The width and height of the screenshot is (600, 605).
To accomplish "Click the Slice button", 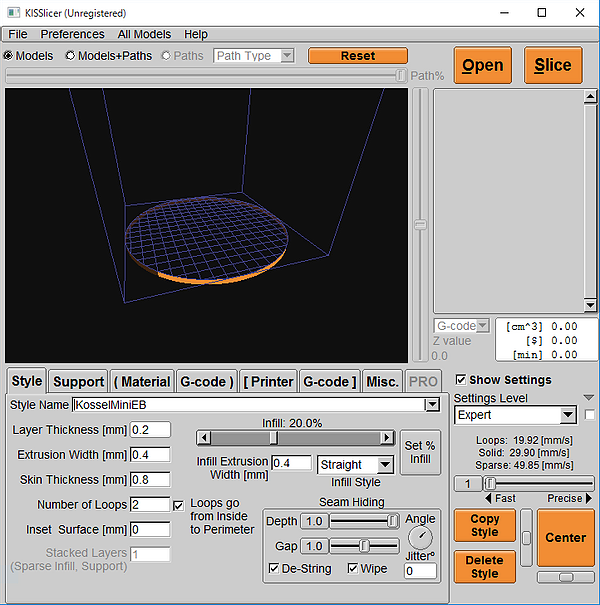I will 553,65.
